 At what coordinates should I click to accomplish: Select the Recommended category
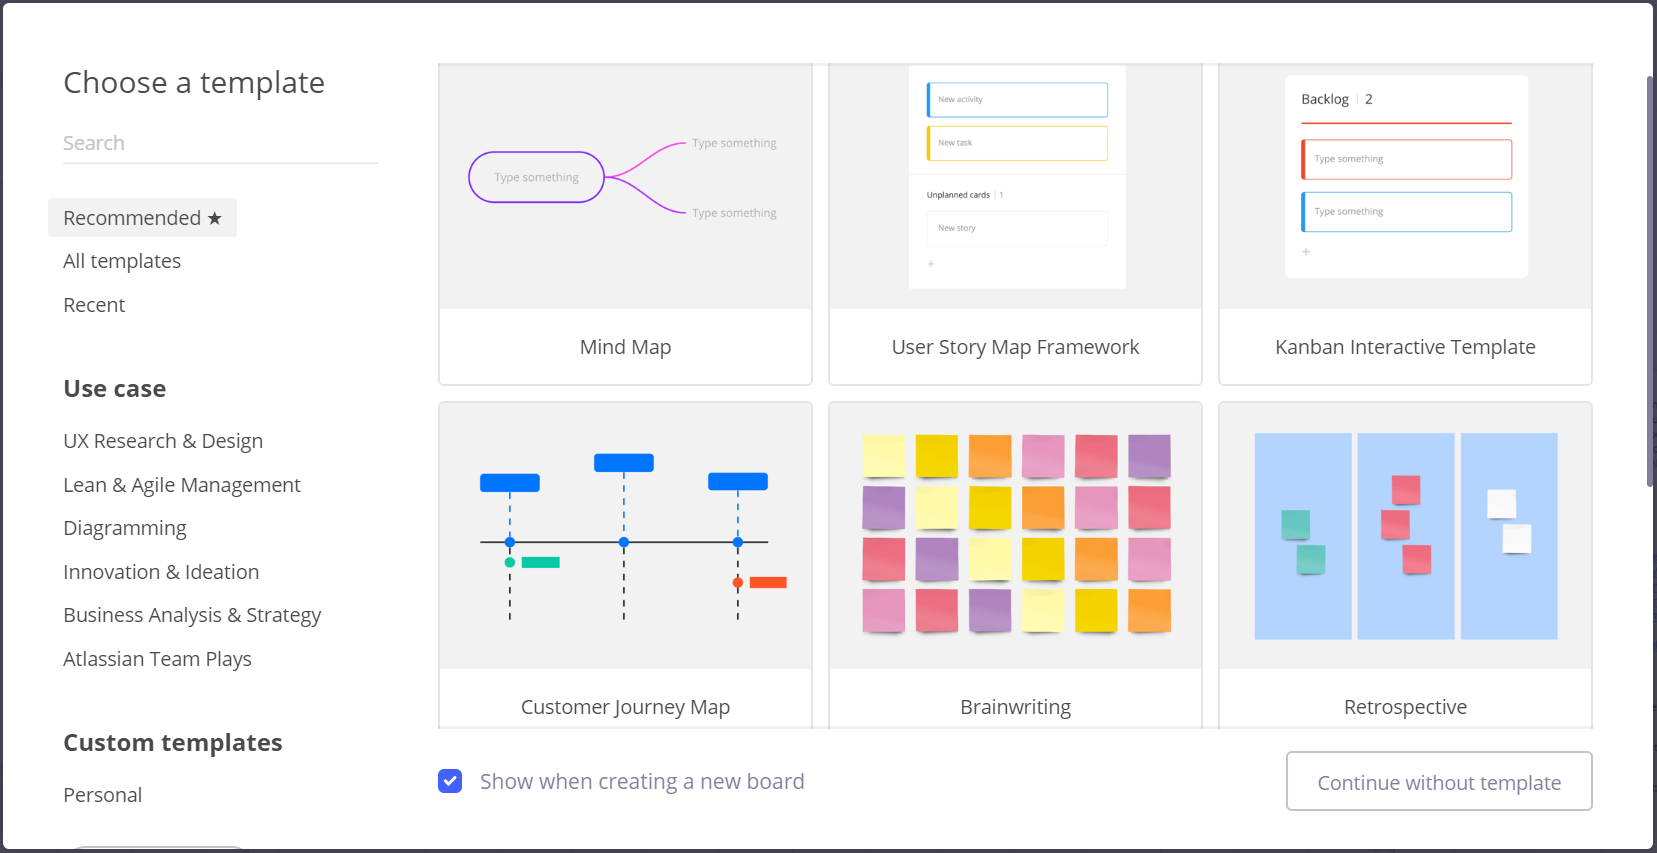pos(142,218)
